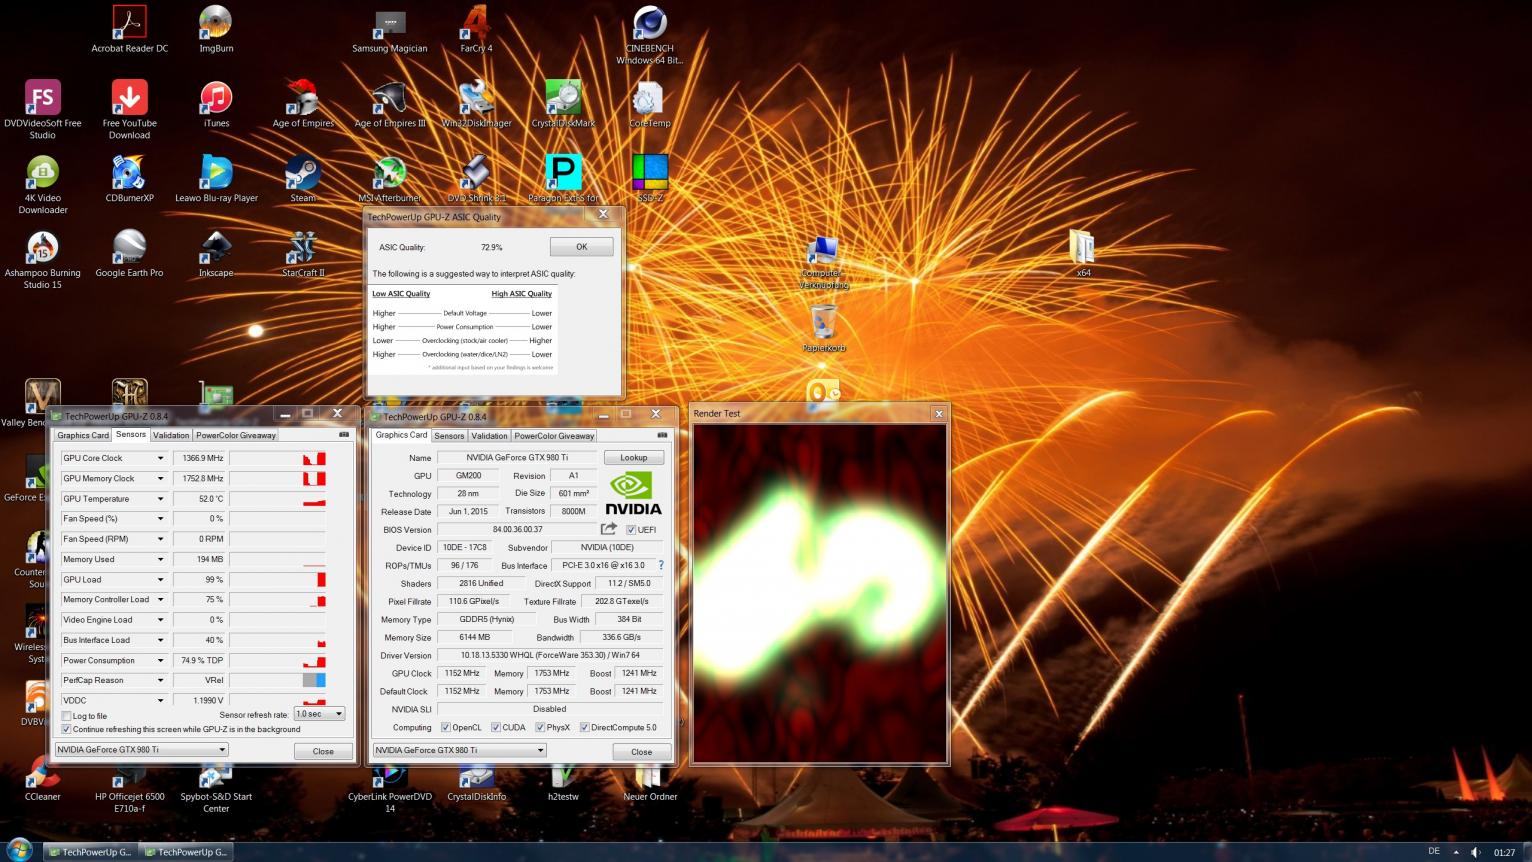
Task: Select Validation tab in Sensors window
Action: point(171,435)
